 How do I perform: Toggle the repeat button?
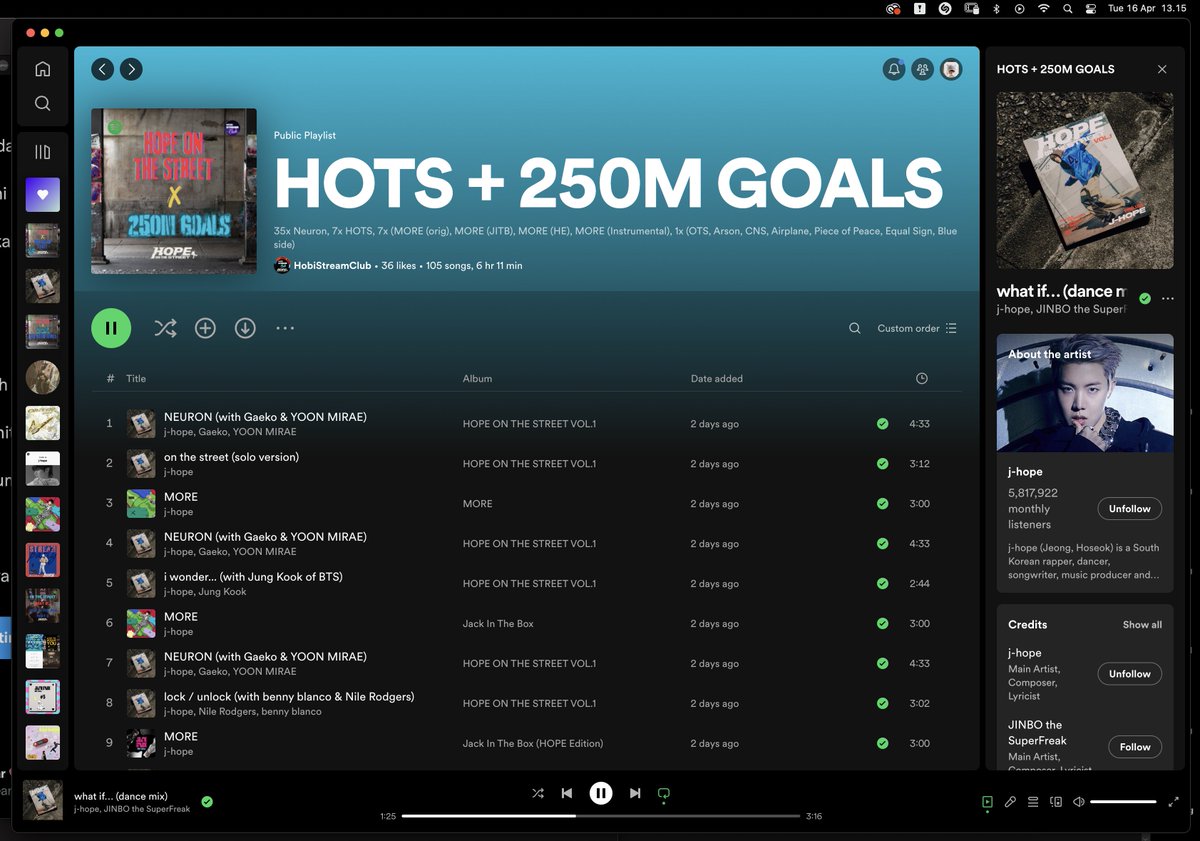pos(663,794)
